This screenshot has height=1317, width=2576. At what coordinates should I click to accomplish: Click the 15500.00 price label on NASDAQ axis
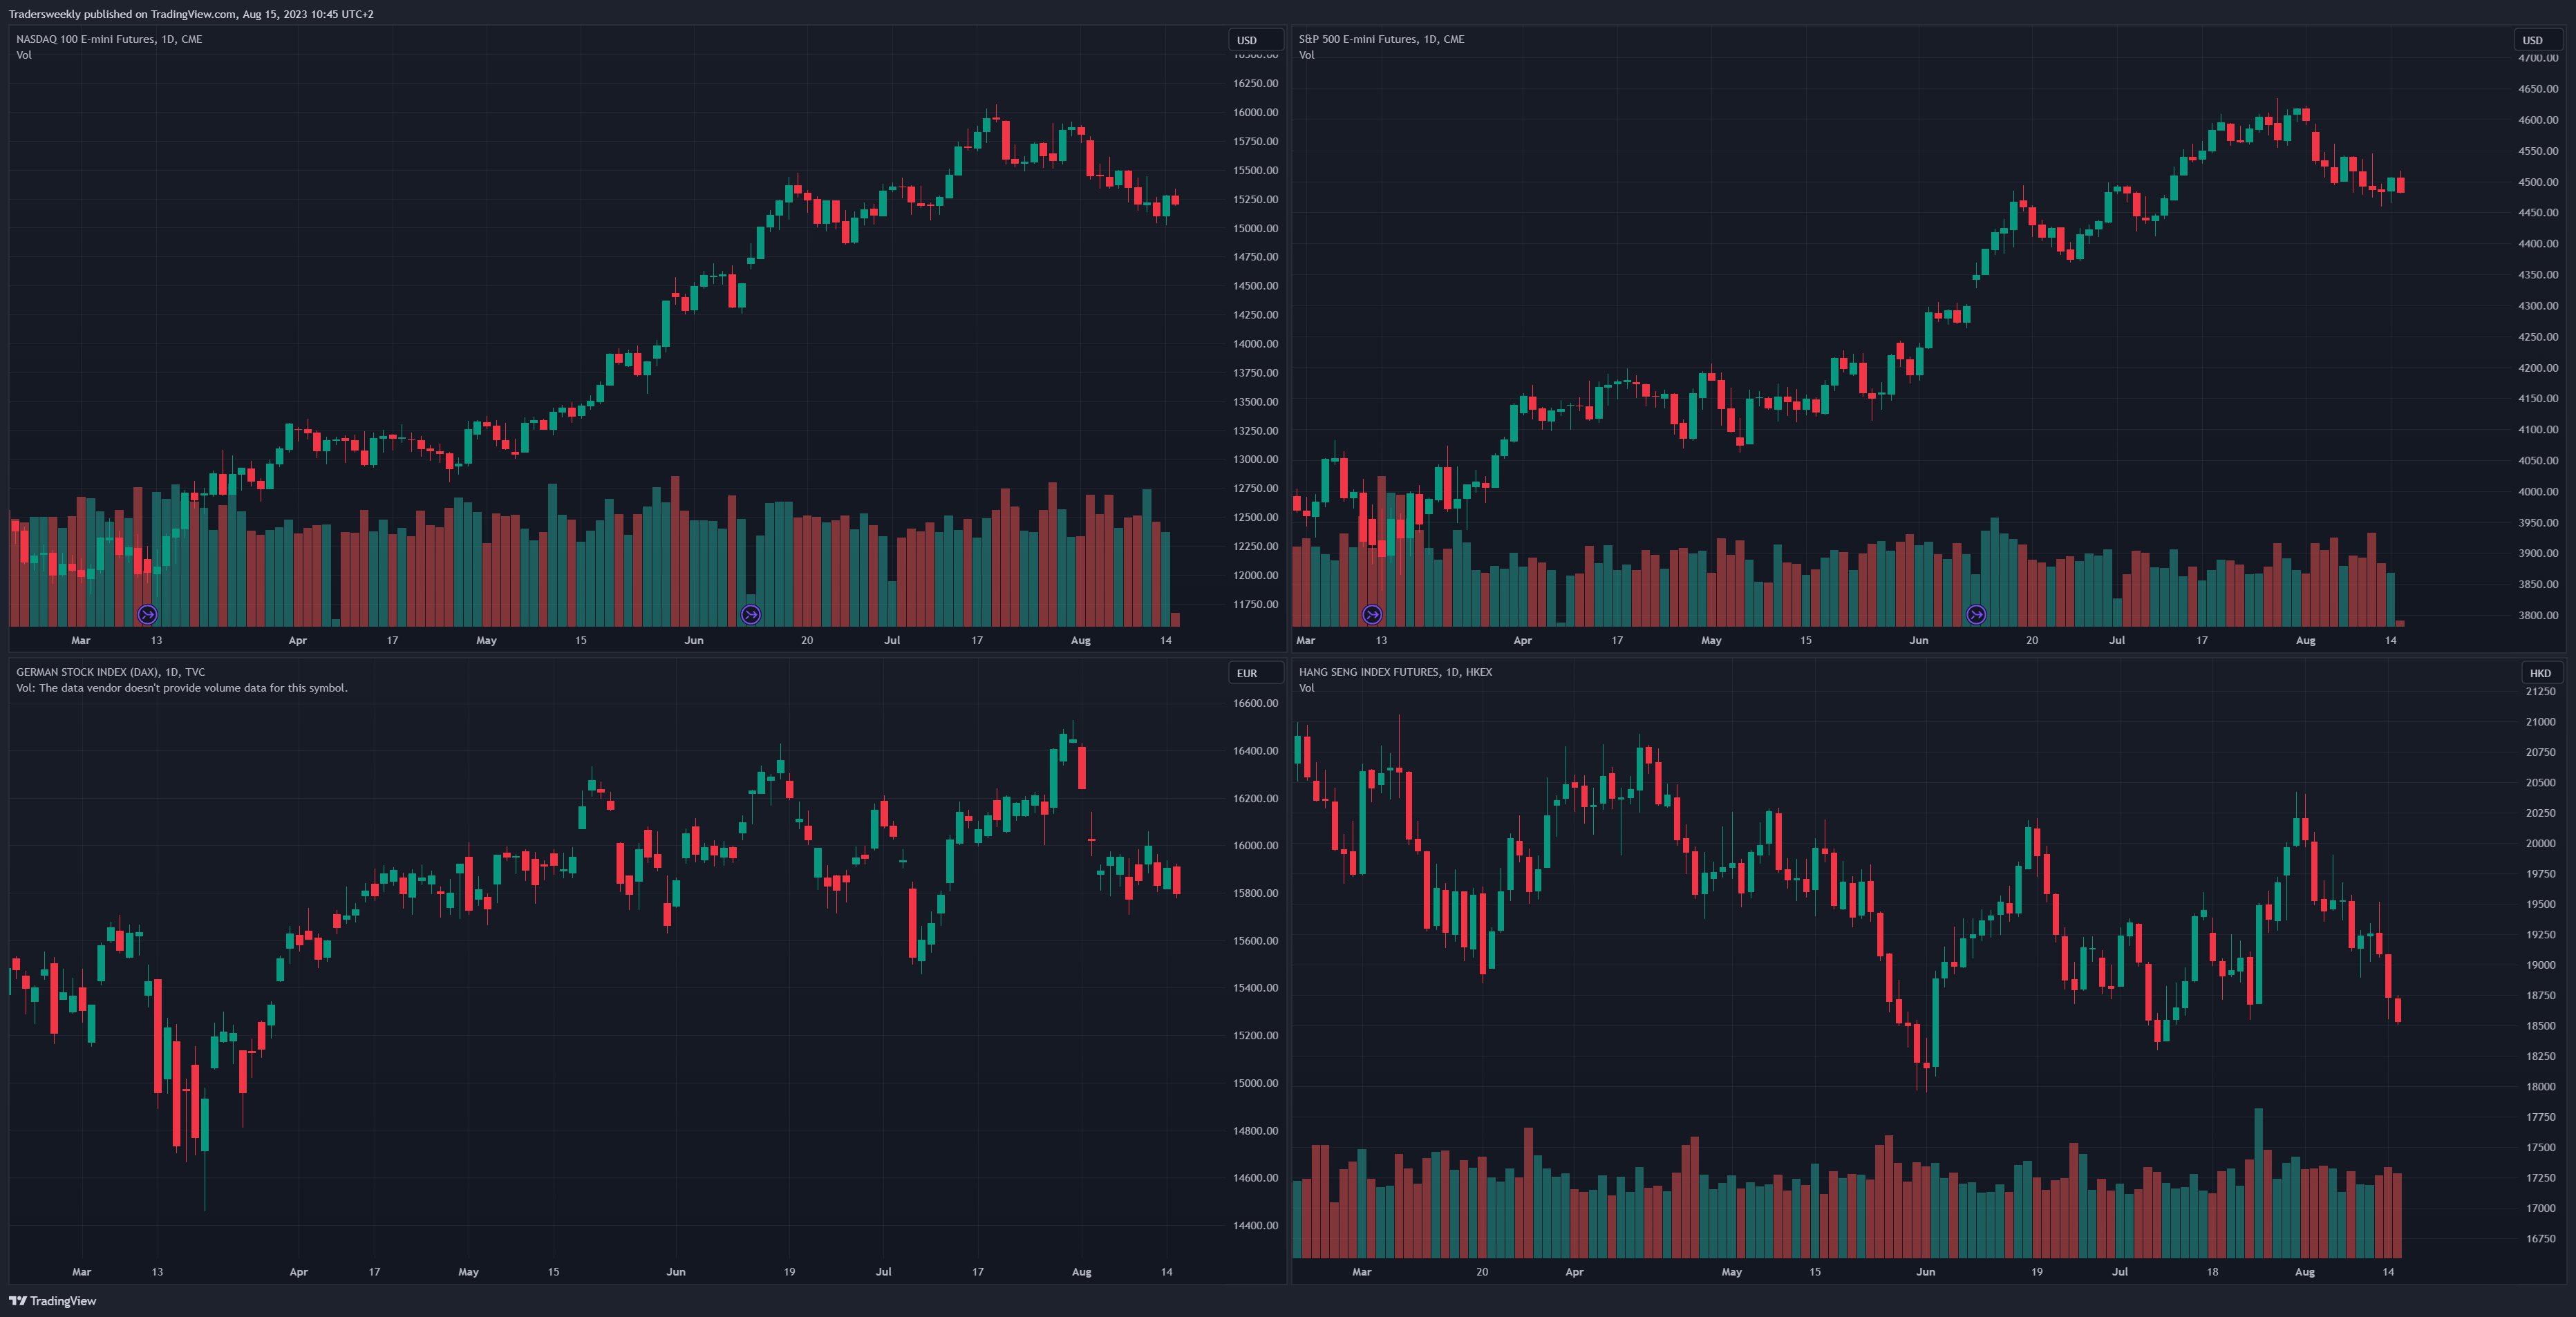coord(1255,170)
